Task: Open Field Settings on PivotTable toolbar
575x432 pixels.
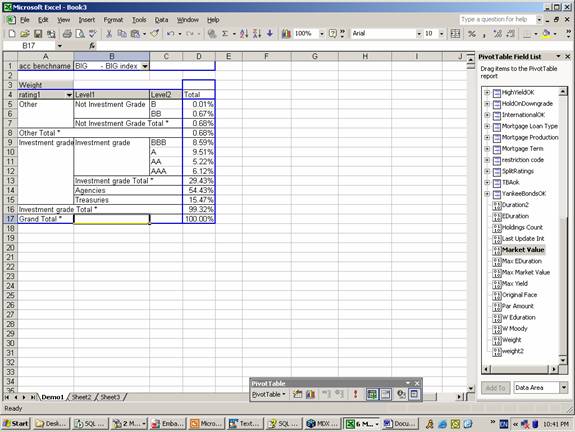Action: click(x=401, y=394)
